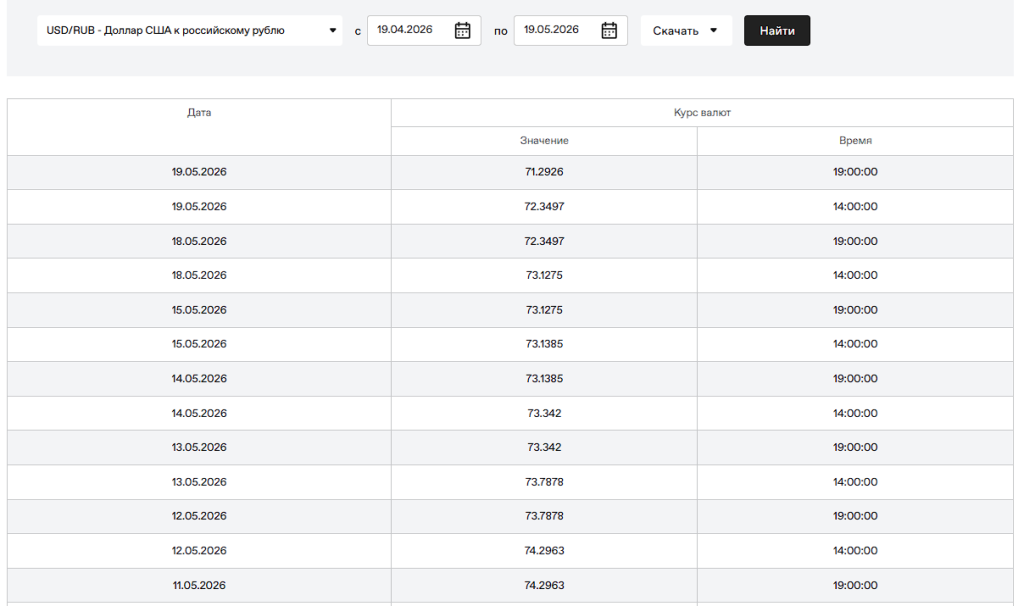Click date 14.05.2026 in the 19:00:00 row
1024x606 pixels.
click(x=199, y=378)
